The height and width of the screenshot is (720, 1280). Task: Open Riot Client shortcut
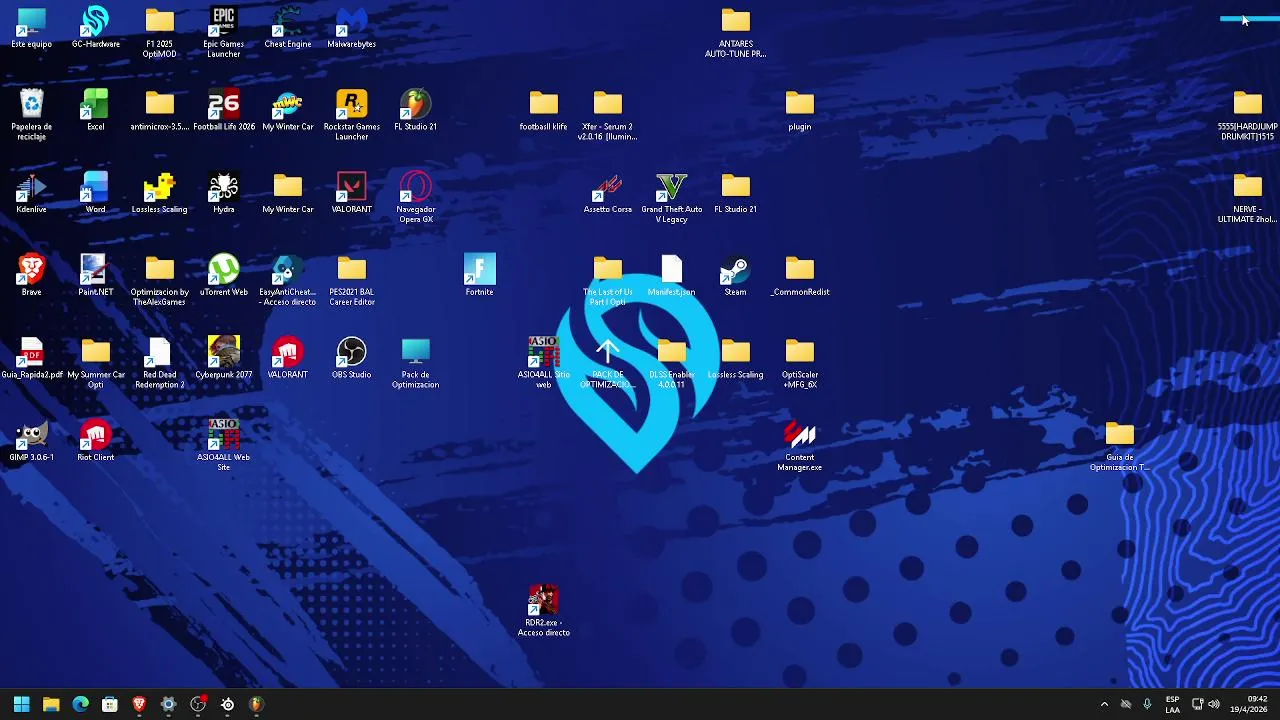coord(95,441)
